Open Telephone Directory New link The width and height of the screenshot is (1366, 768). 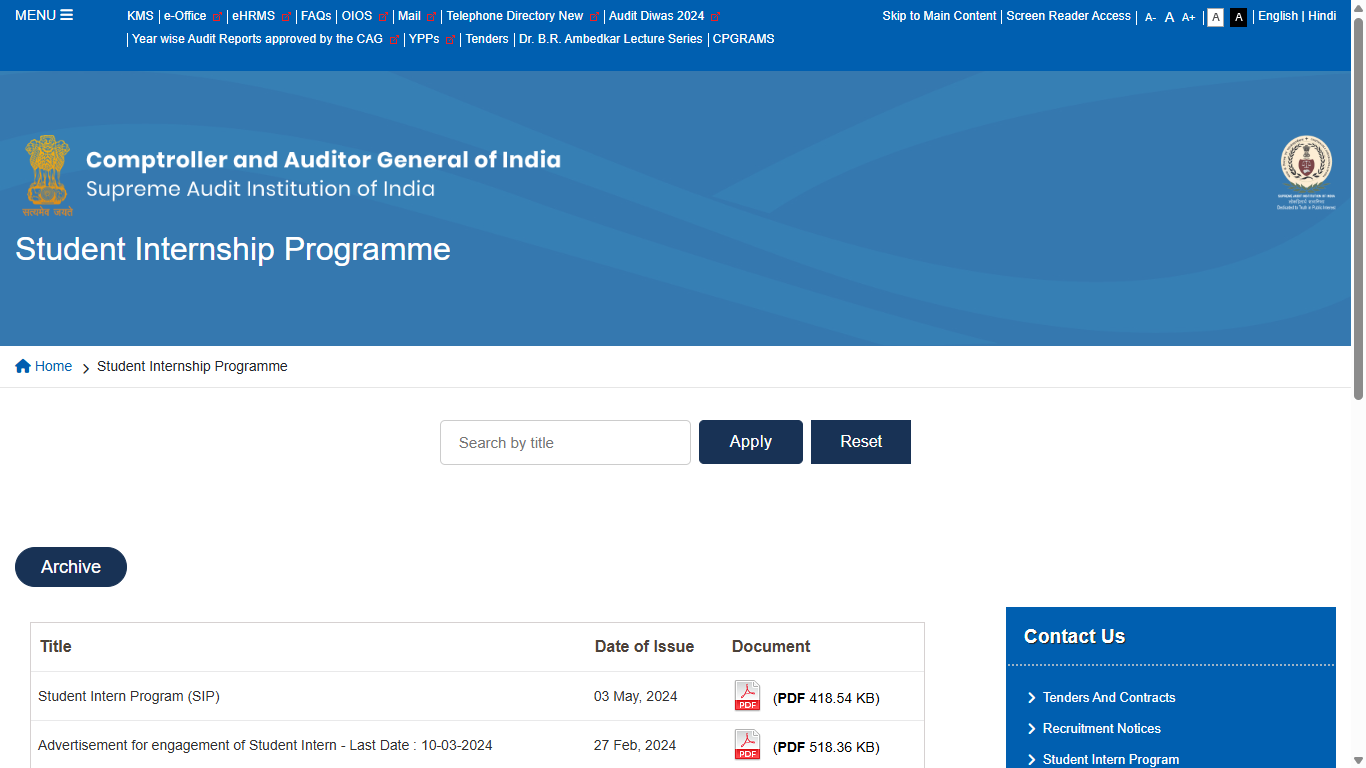515,16
